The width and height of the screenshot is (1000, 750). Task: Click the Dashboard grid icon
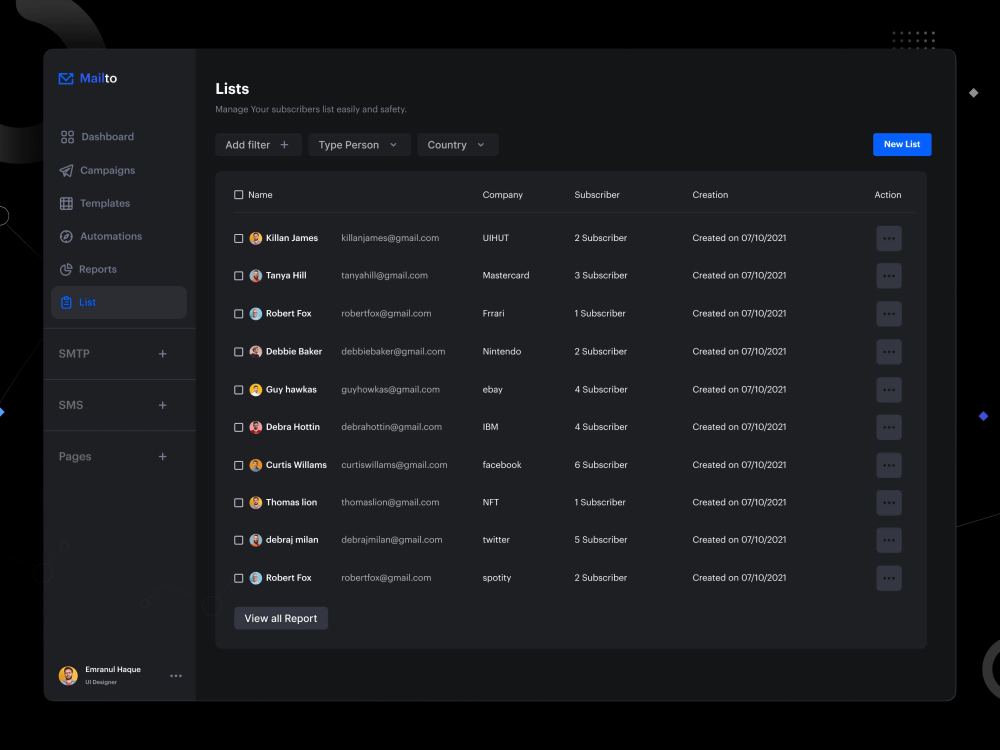(67, 137)
